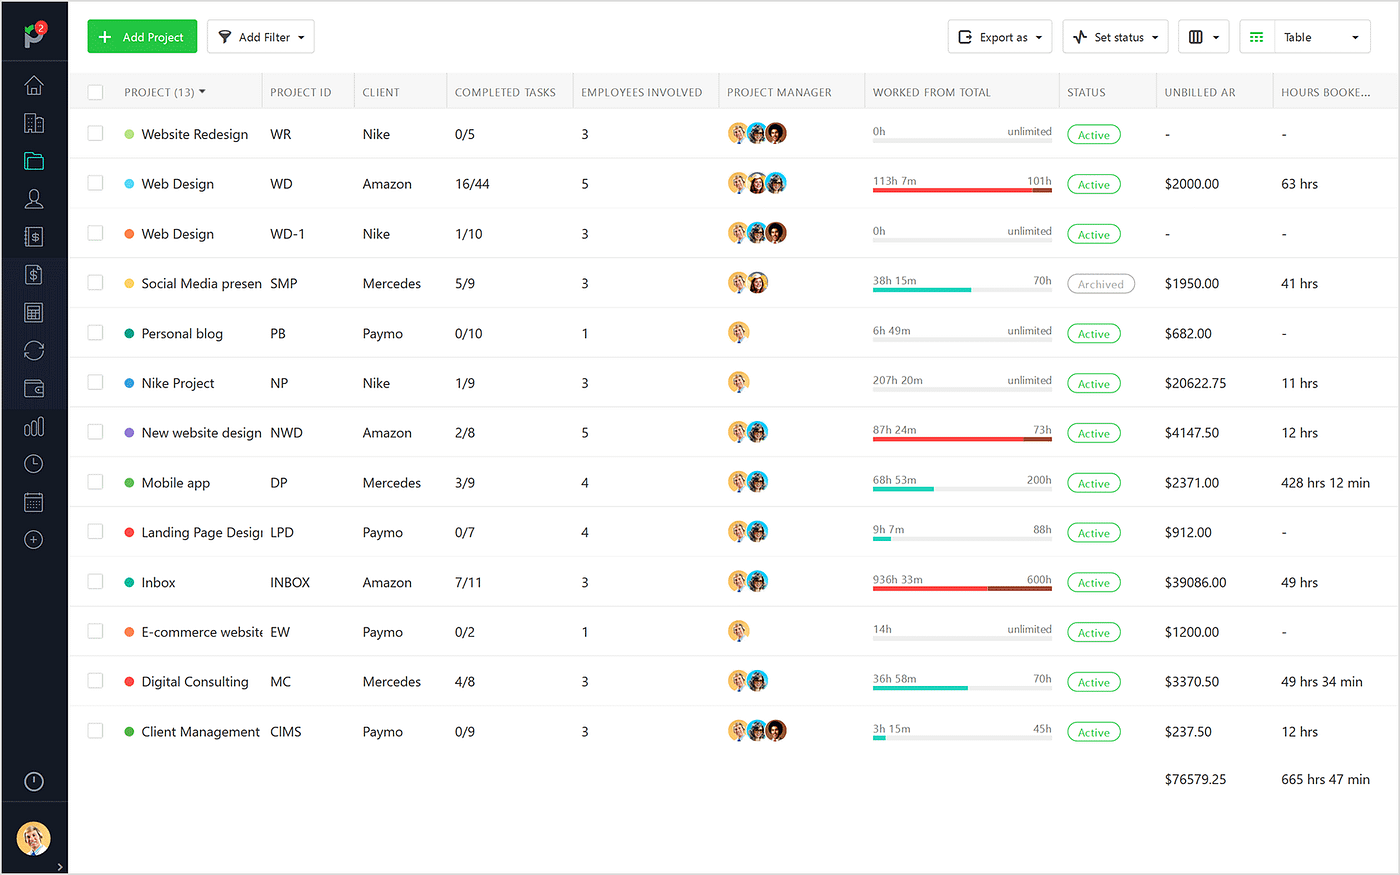Open the Time tracking clock icon

[34, 463]
